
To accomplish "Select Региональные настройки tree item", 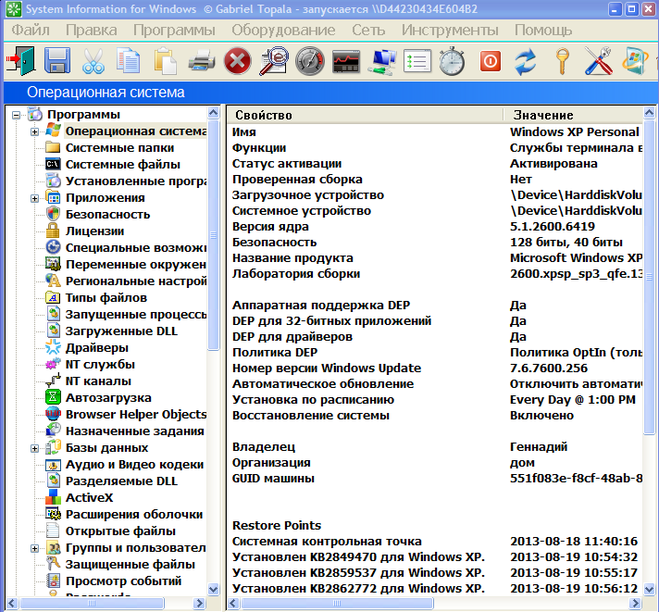I will pos(136,281).
